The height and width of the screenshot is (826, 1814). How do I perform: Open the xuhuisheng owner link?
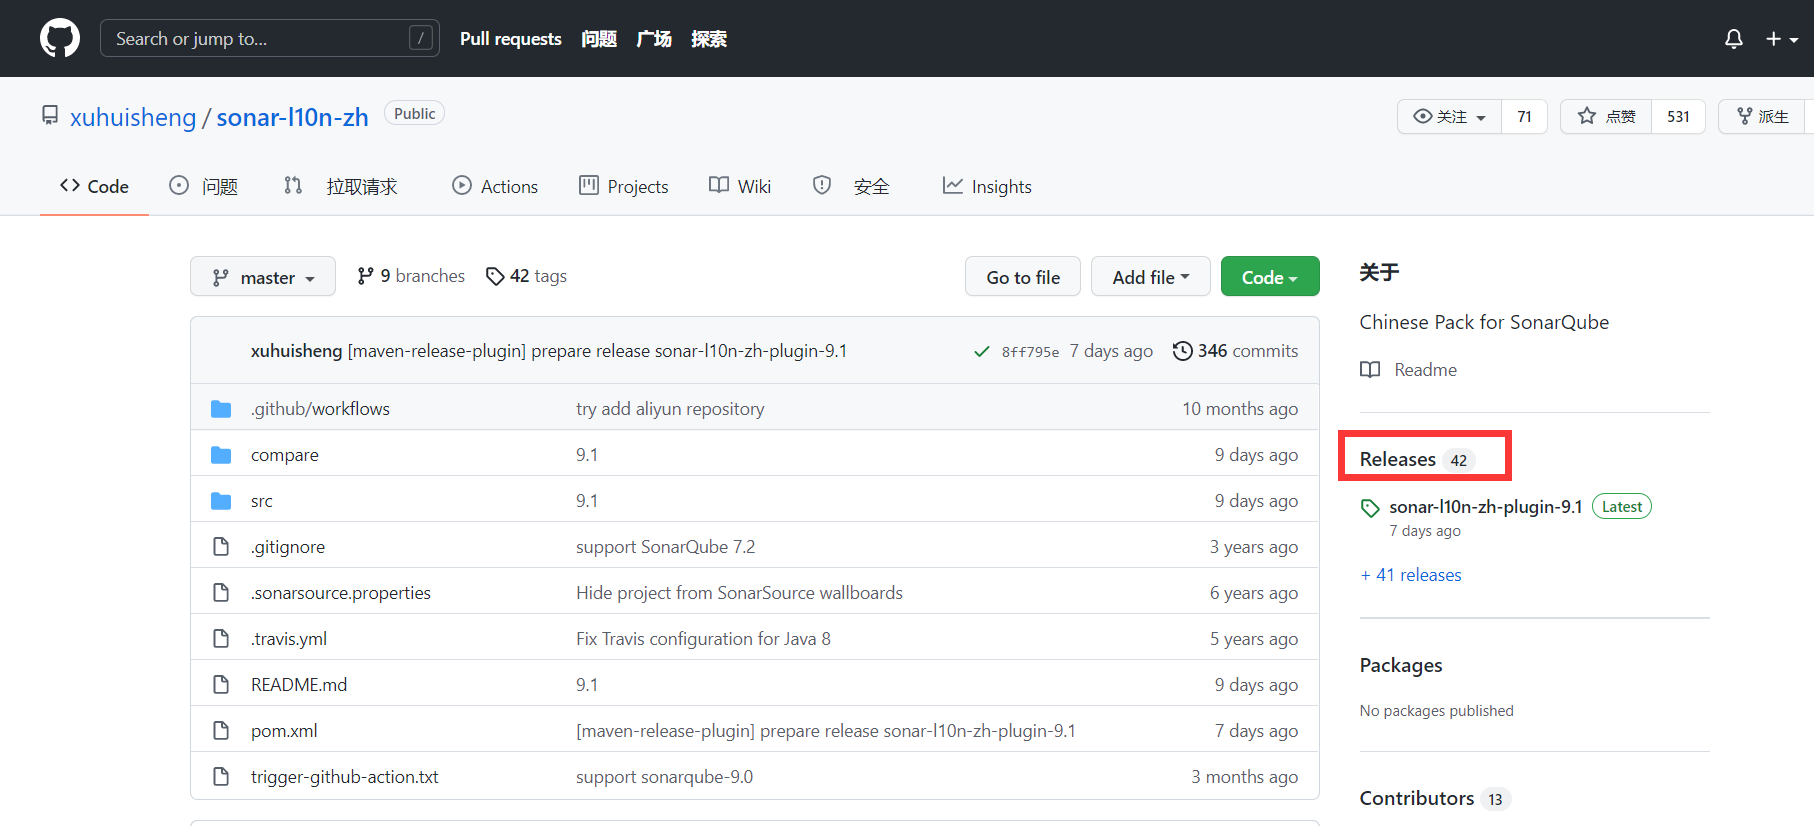[133, 117]
